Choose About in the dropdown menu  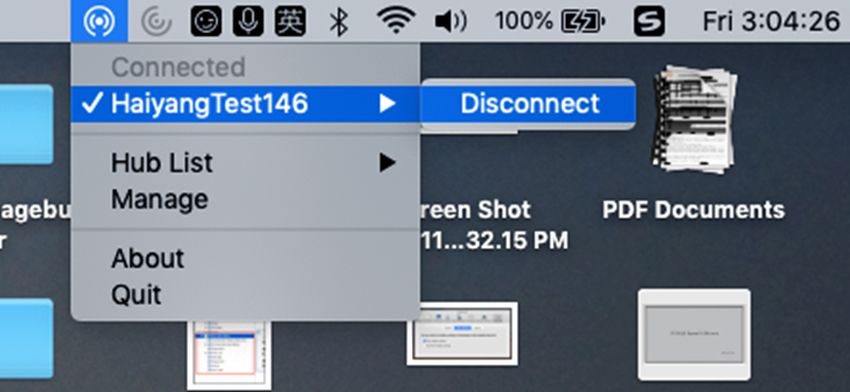pos(147,258)
